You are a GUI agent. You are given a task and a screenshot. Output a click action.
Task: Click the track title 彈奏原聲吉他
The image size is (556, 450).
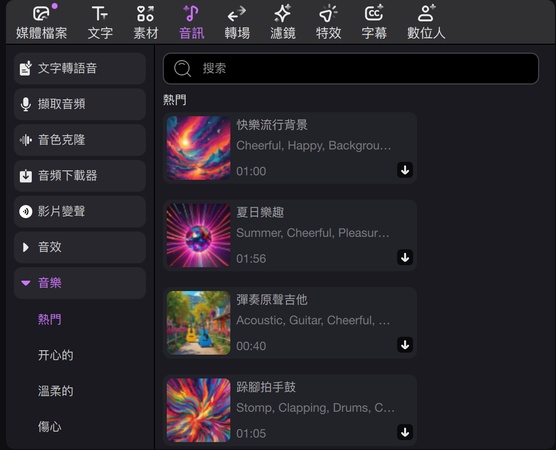[272, 300]
